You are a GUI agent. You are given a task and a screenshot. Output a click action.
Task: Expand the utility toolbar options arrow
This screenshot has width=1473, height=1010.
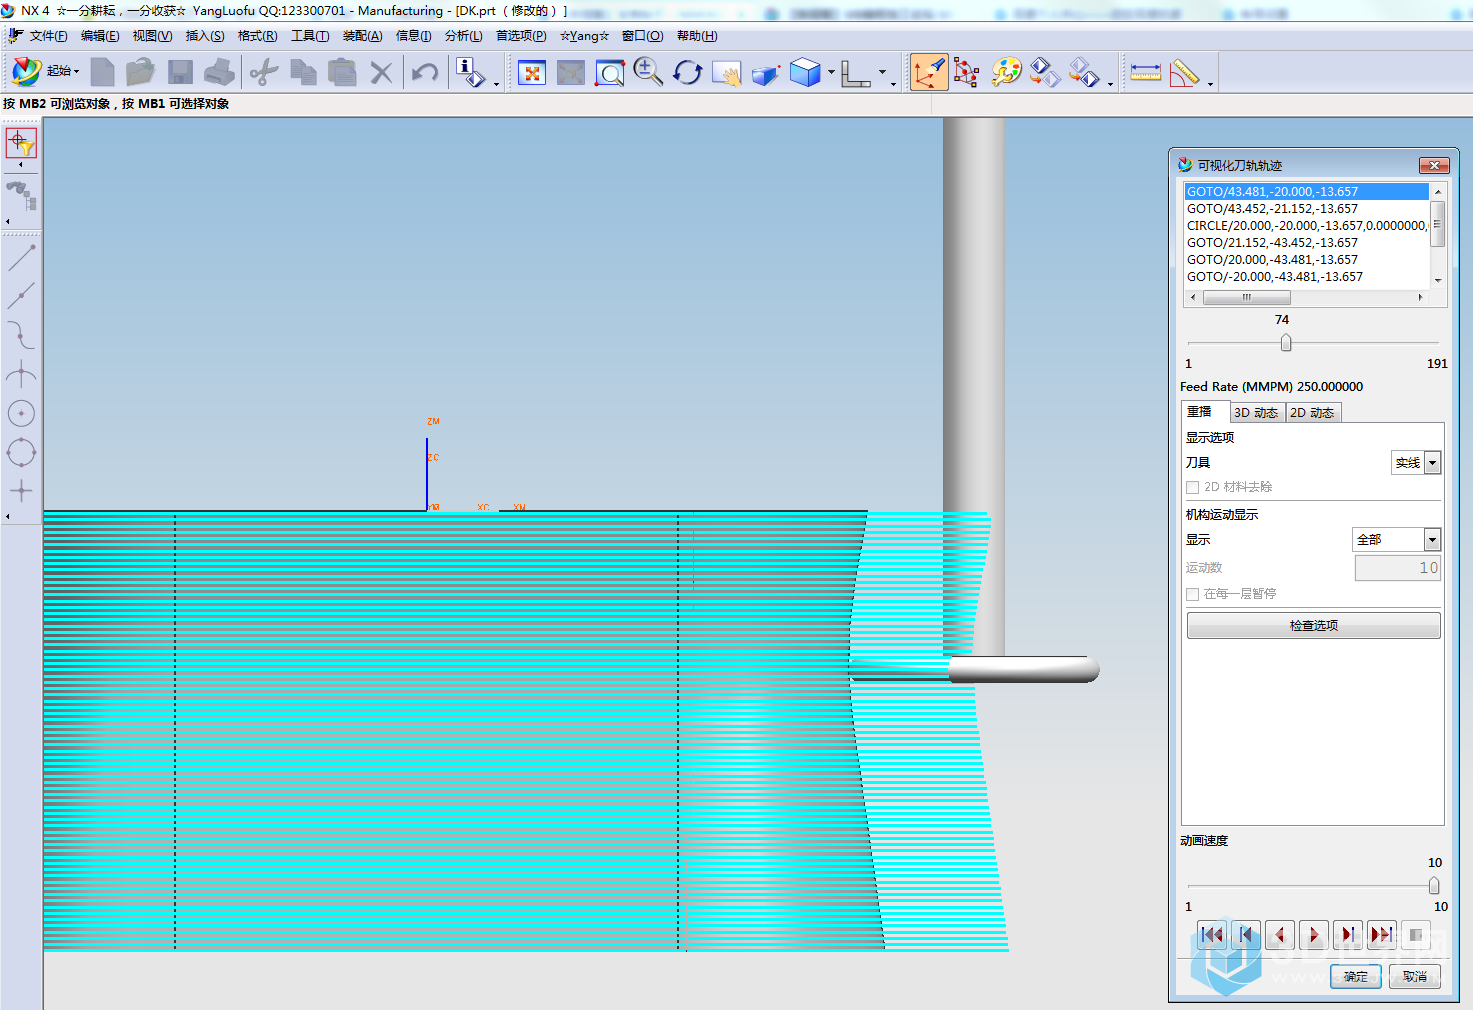(1111, 84)
